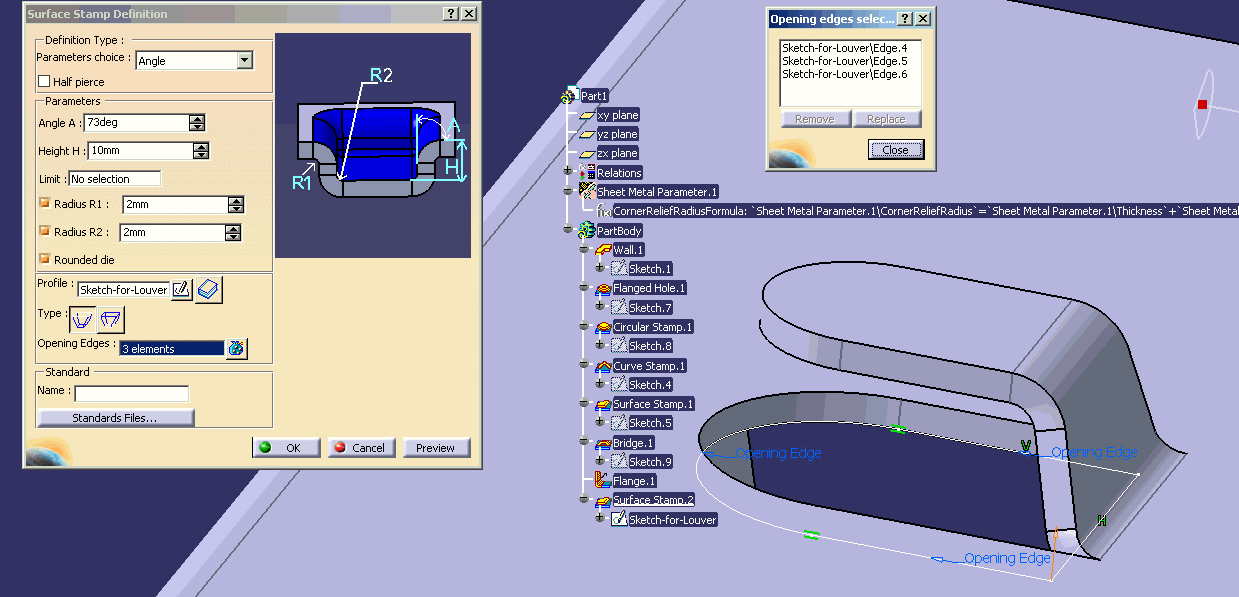Toggle the Radius R1 option
This screenshot has width=1239, height=597.
click(44, 203)
